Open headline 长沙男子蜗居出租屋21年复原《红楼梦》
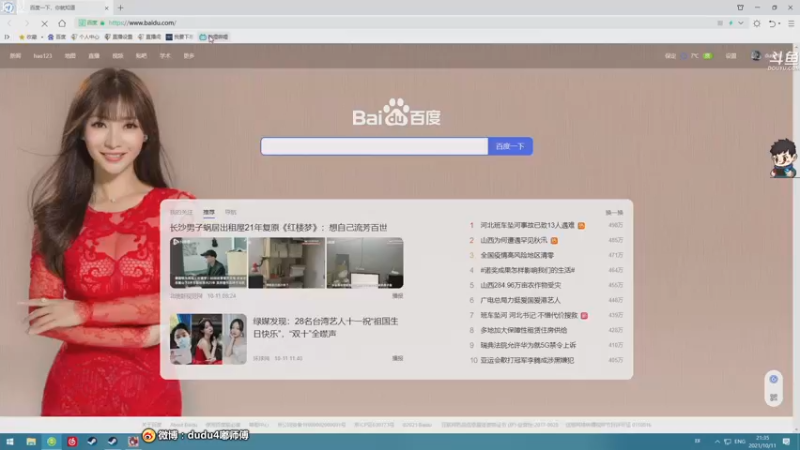Viewport: 800px width, 450px height. 279,228
